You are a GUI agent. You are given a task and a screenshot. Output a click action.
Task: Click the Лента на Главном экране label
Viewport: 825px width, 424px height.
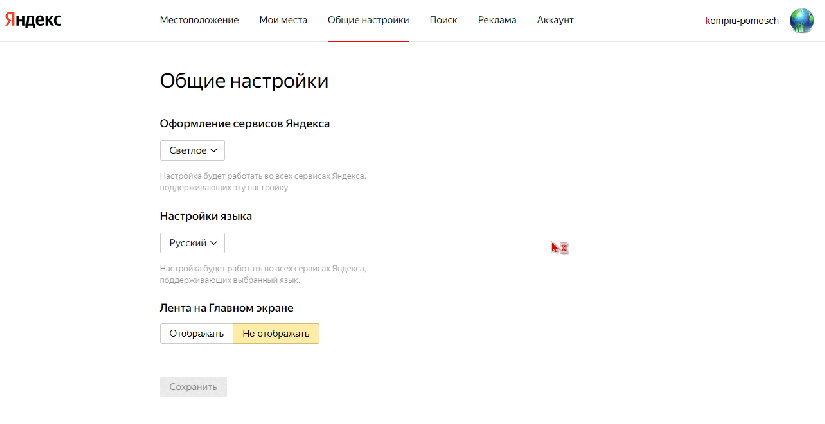[227, 308]
